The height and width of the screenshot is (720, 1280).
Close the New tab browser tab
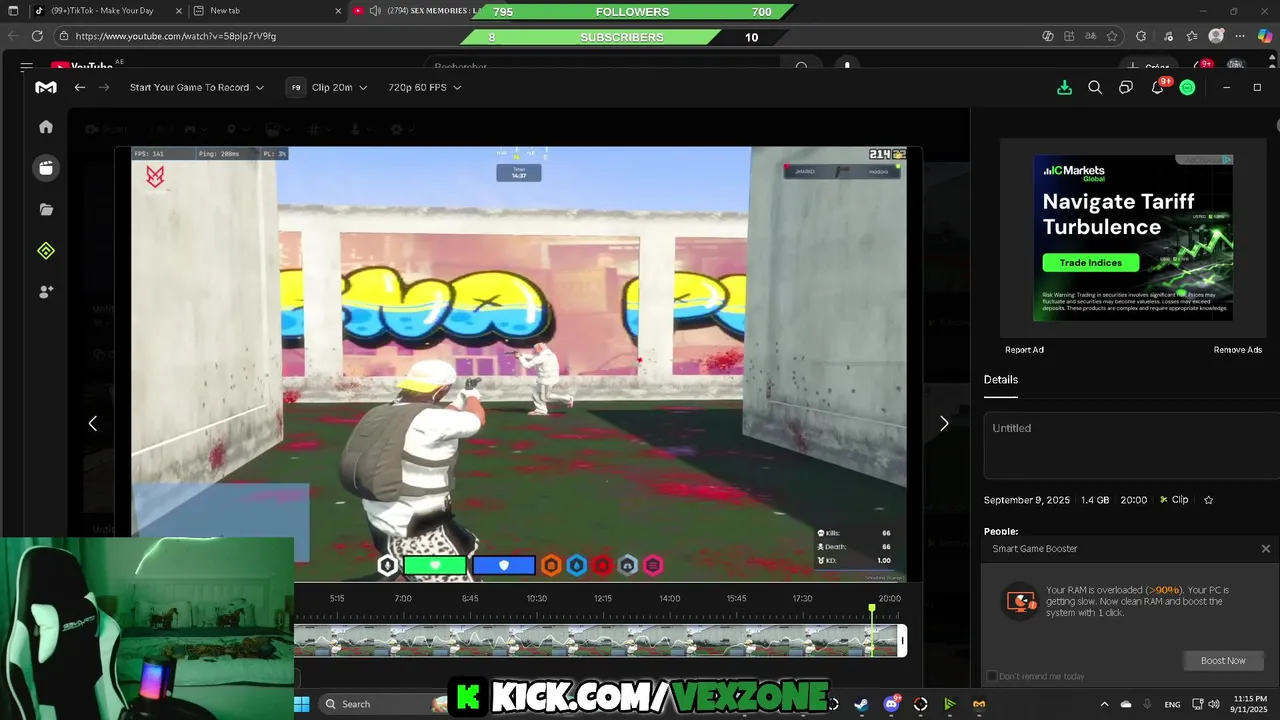[338, 11]
